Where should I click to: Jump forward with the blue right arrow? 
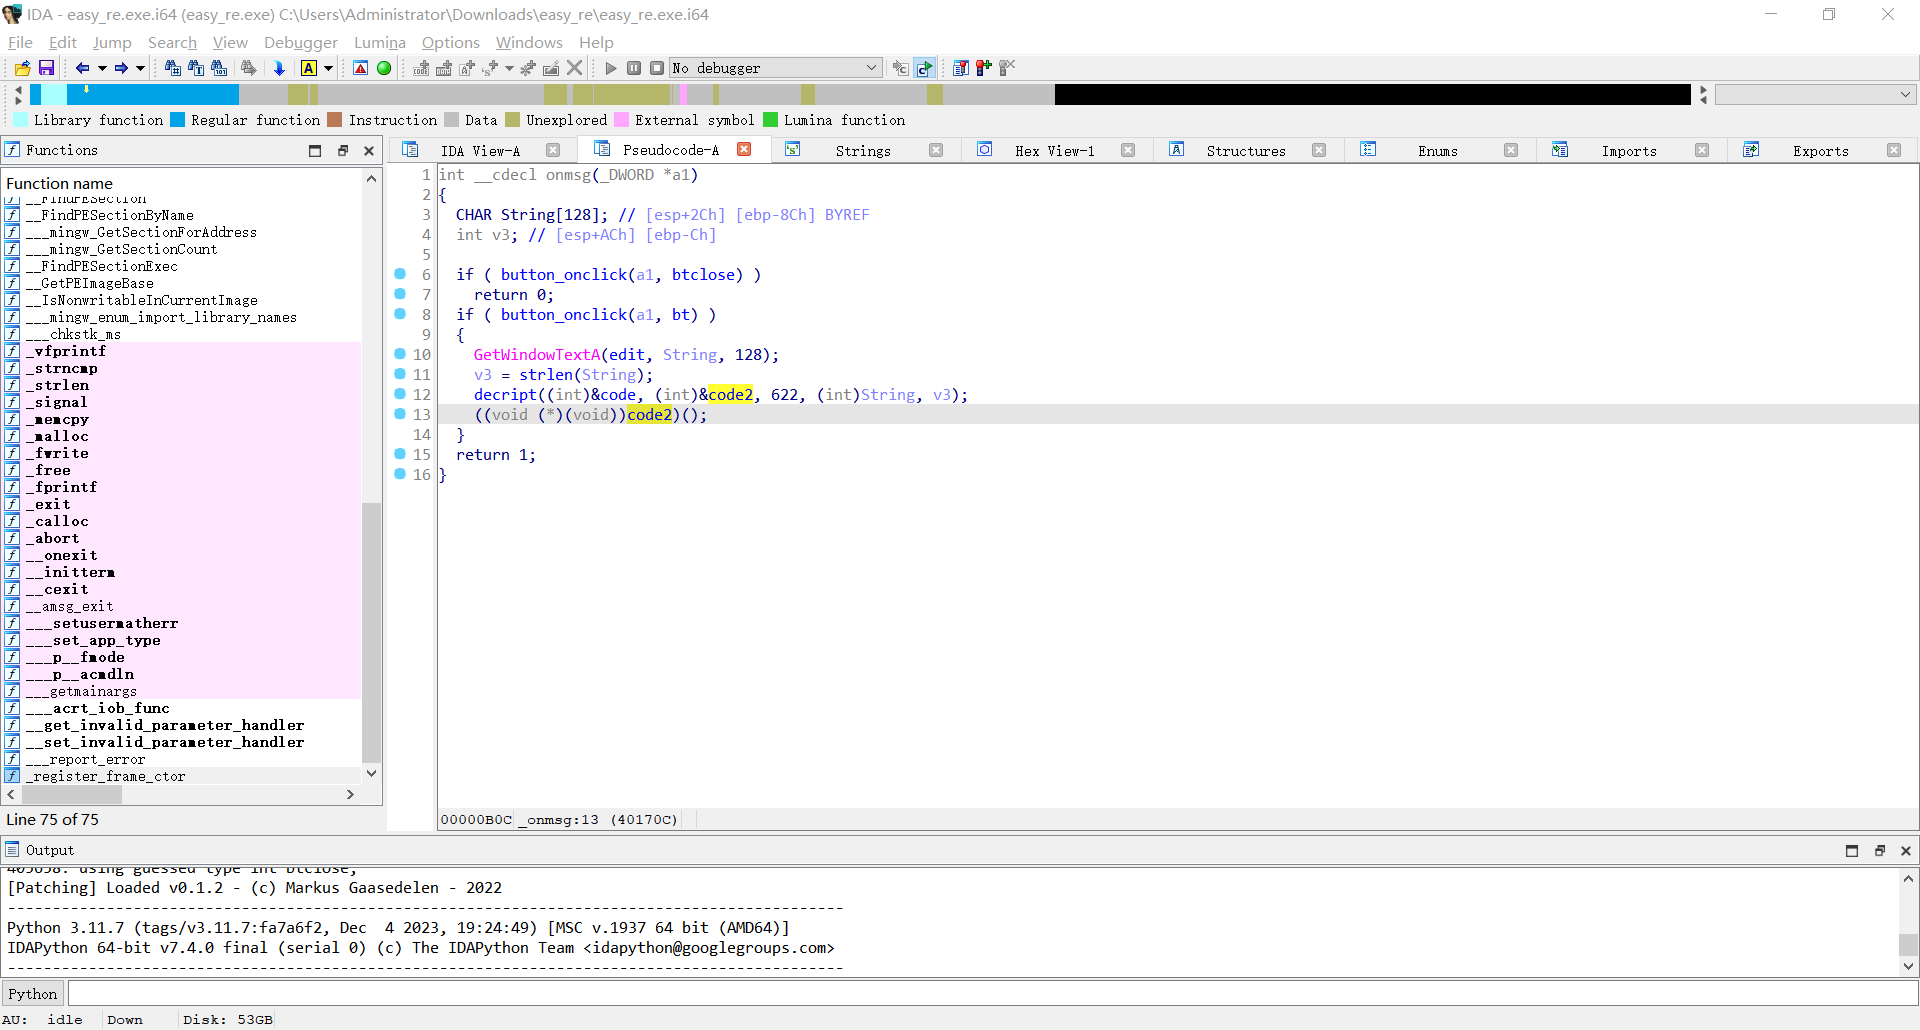point(121,68)
